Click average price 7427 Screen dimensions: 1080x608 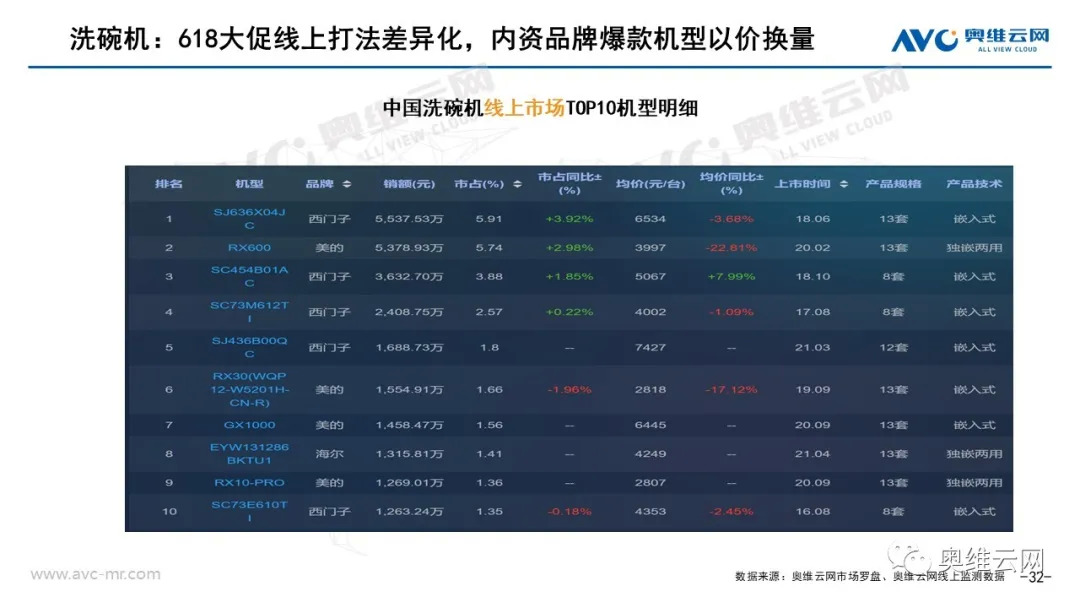(x=650, y=348)
